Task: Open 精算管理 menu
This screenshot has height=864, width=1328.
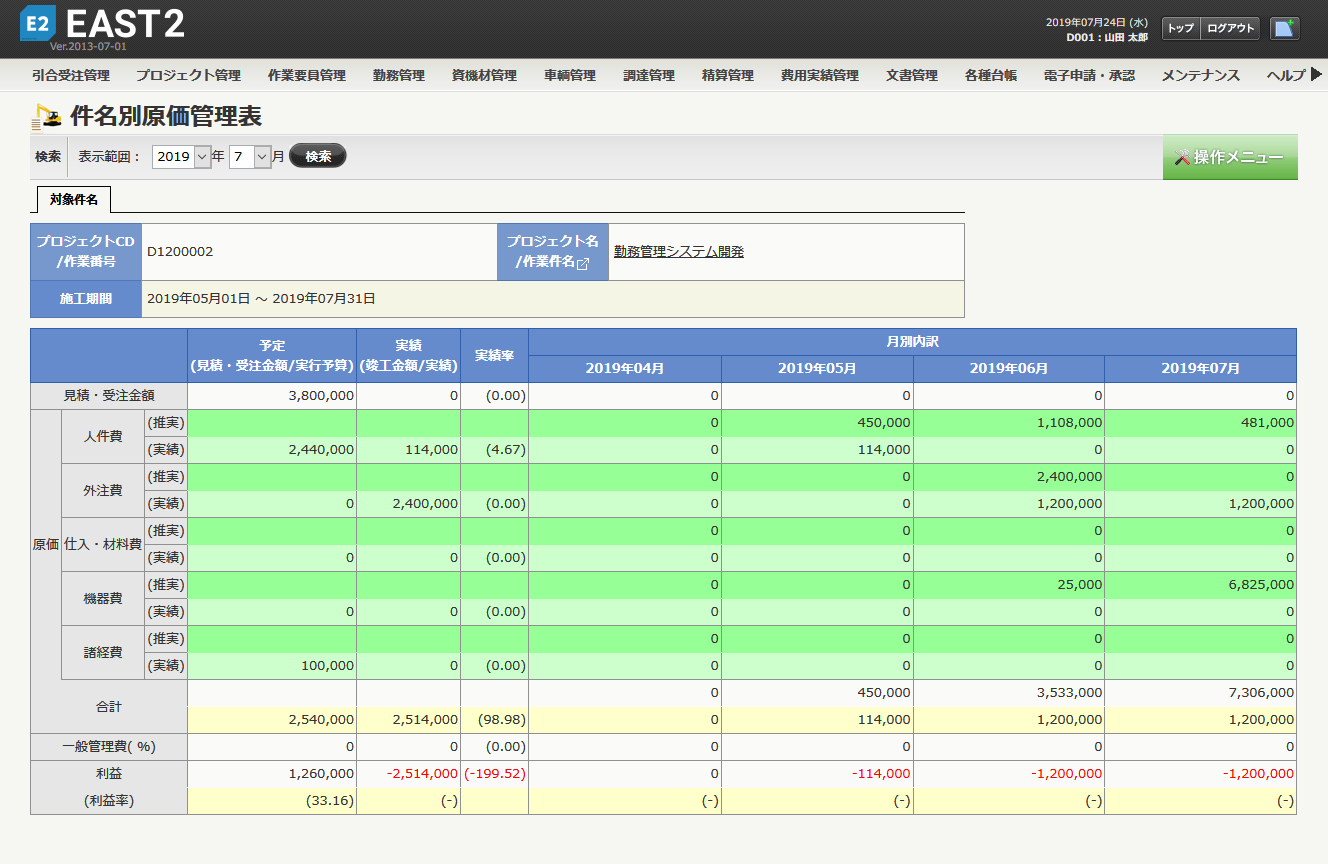Action: (x=728, y=75)
